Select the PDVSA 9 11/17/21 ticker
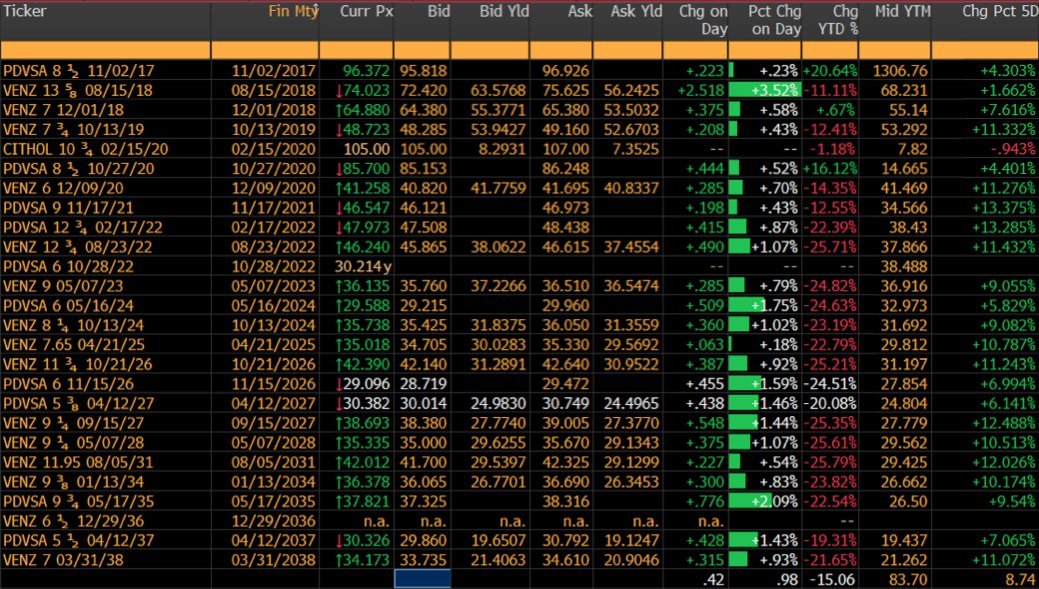Viewport: 1039px width, 589px height. coord(68,208)
